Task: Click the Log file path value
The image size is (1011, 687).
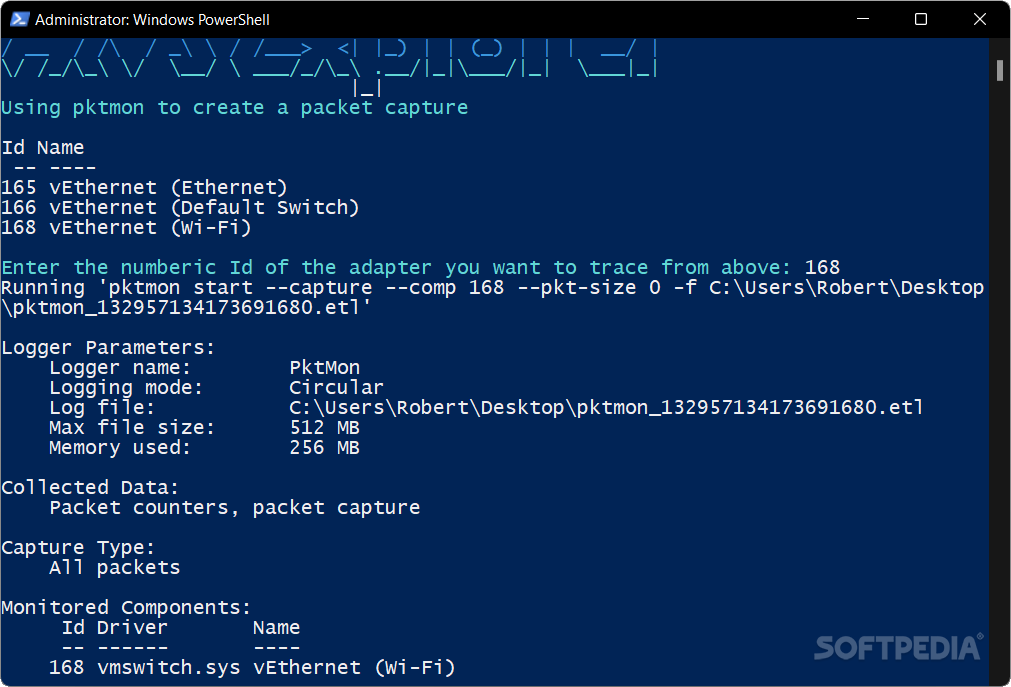Action: point(606,408)
